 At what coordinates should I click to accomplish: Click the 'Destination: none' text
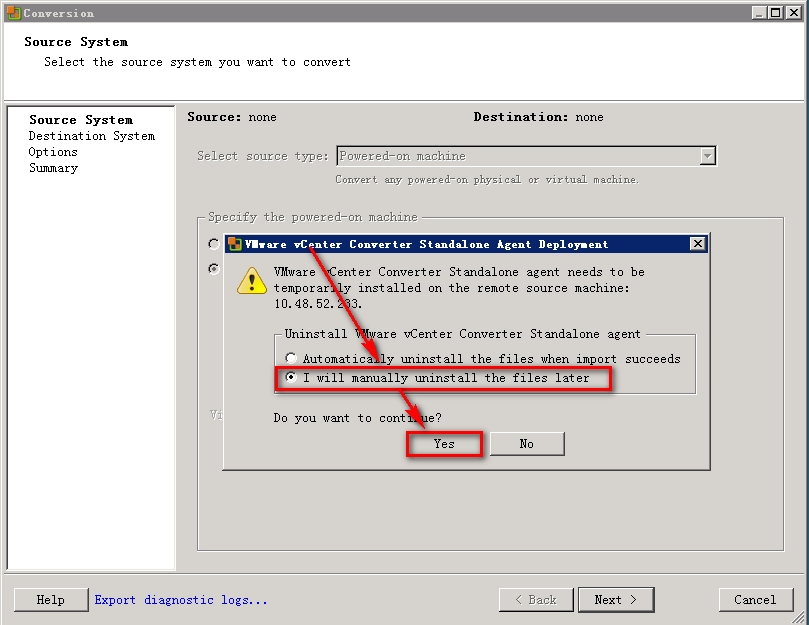pos(539,117)
